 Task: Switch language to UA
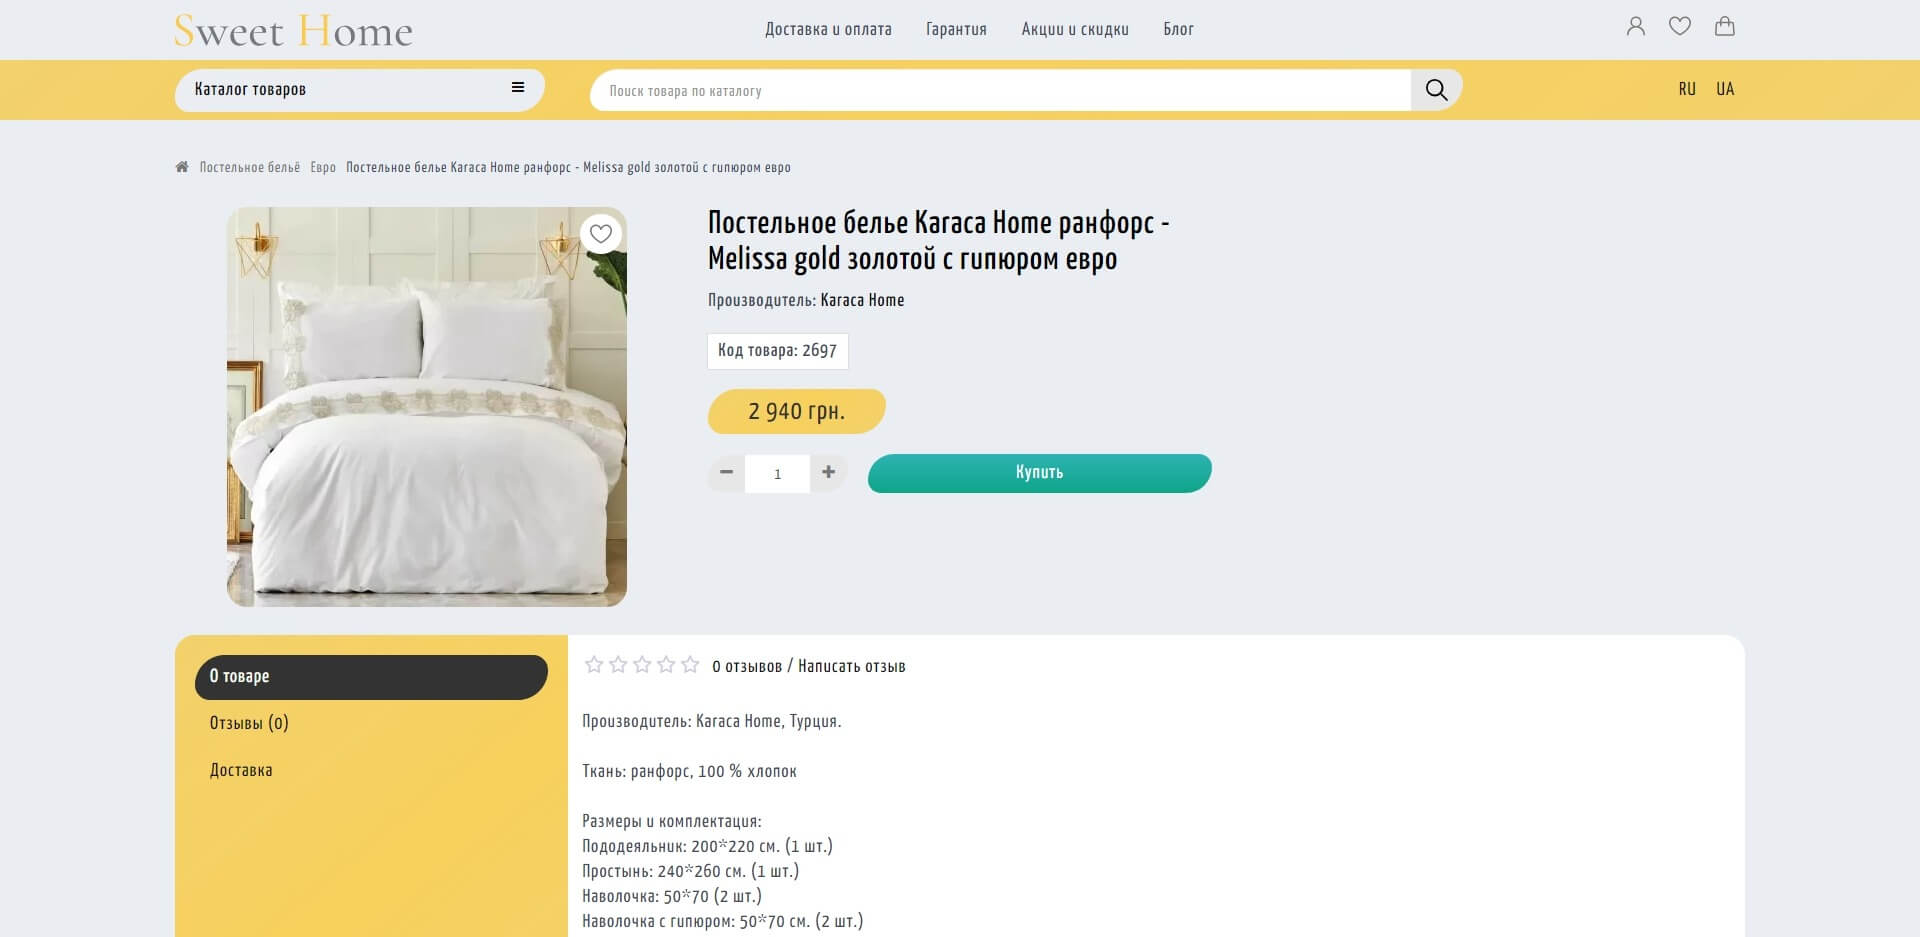[x=1725, y=89]
